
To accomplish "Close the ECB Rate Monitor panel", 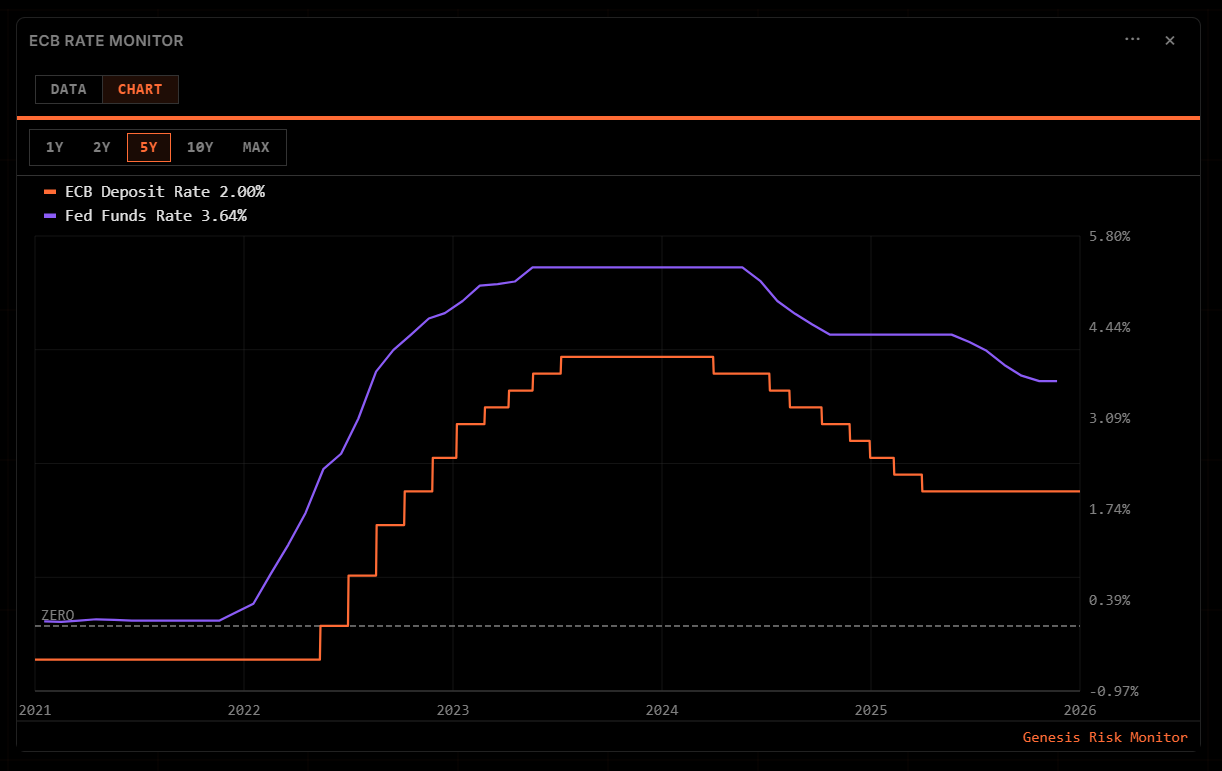I will point(1170,40).
